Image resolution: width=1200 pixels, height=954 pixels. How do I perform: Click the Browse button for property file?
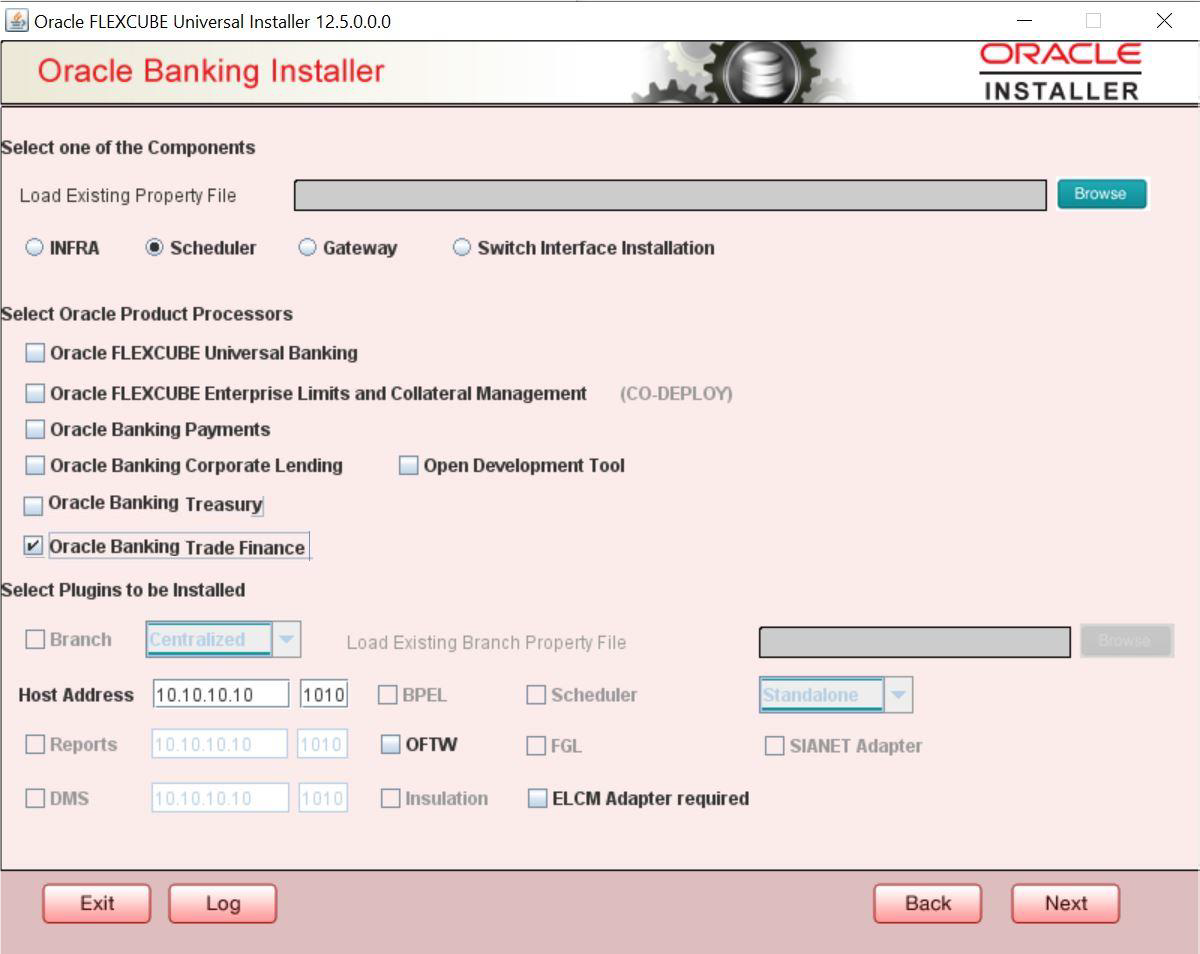1100,194
